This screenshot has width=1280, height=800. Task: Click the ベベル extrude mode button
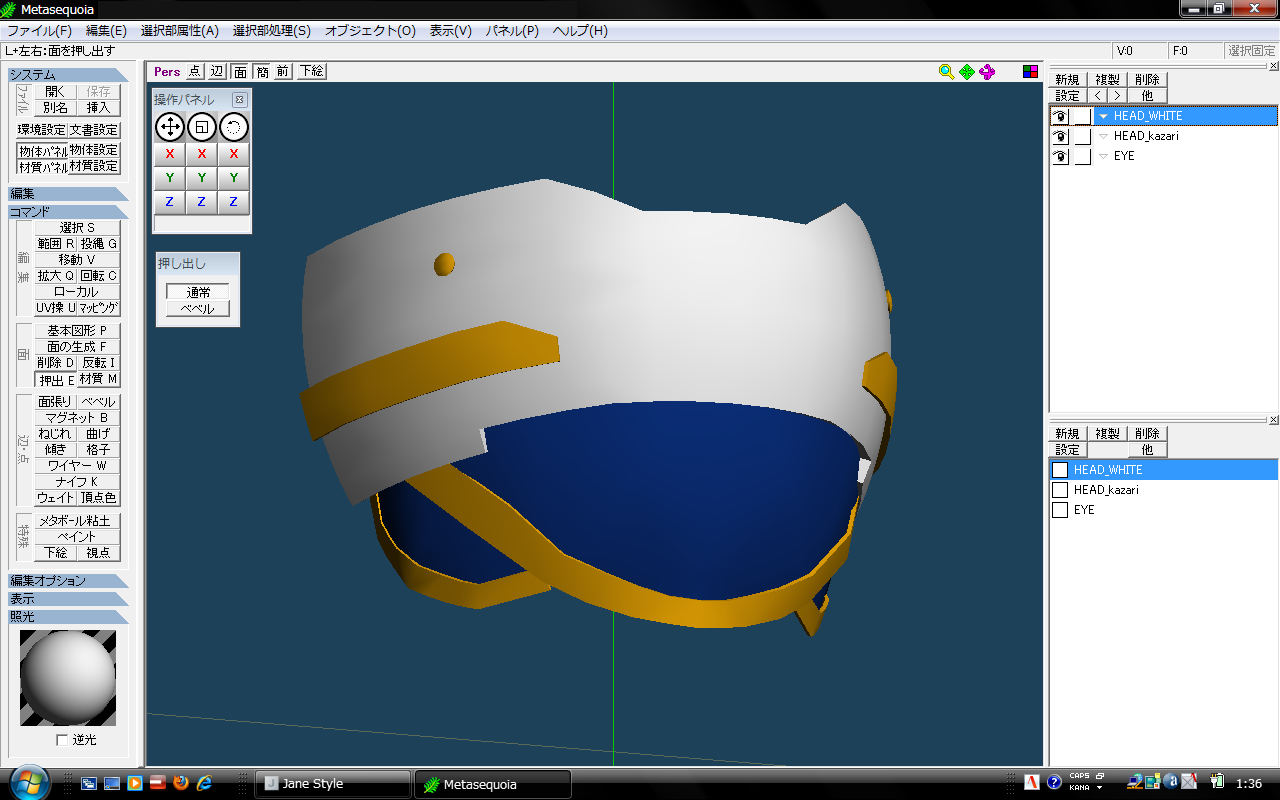click(x=197, y=309)
